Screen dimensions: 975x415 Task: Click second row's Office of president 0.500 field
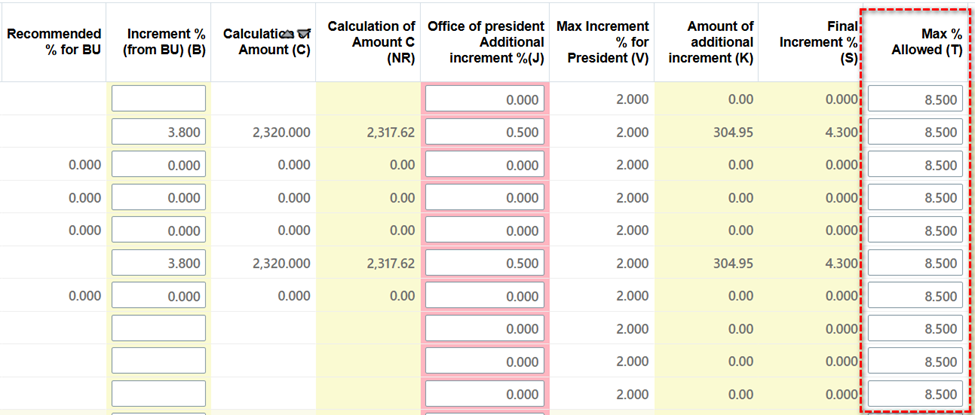[x=485, y=132]
